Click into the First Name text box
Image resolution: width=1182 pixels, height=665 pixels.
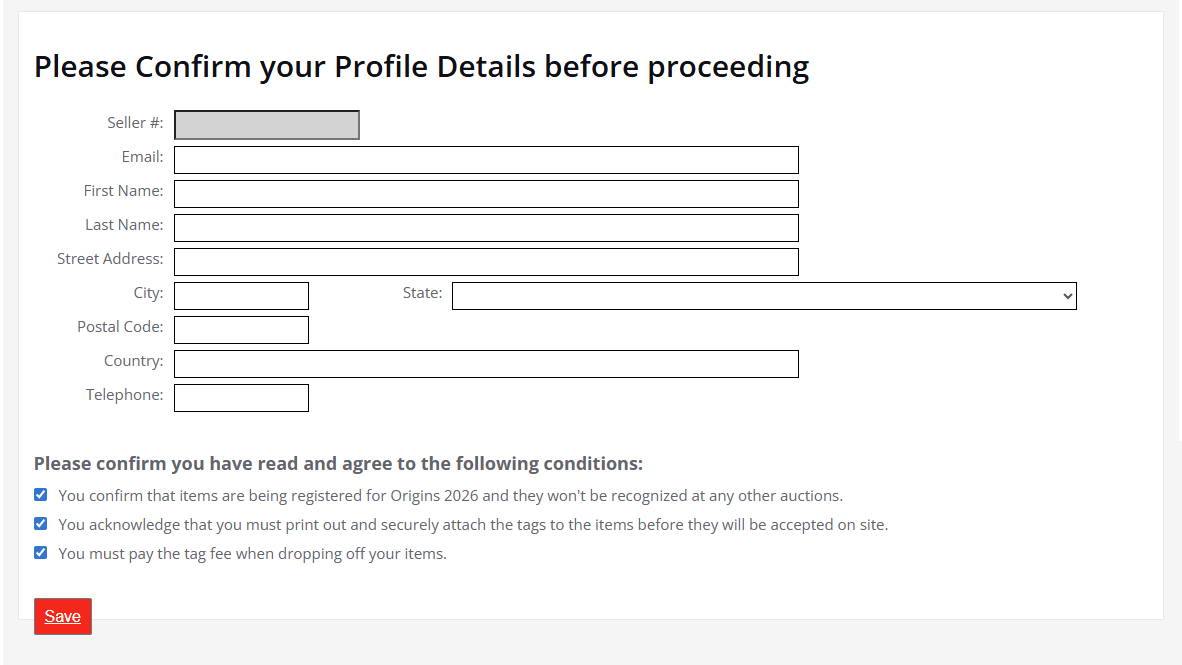(x=486, y=194)
